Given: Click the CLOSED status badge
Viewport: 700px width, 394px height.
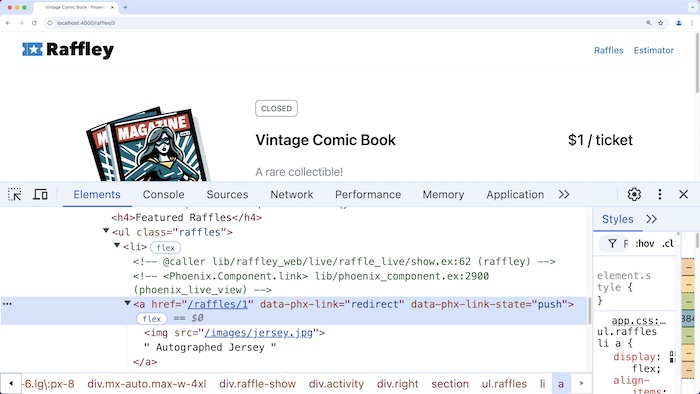Looking at the screenshot, I should (x=276, y=108).
